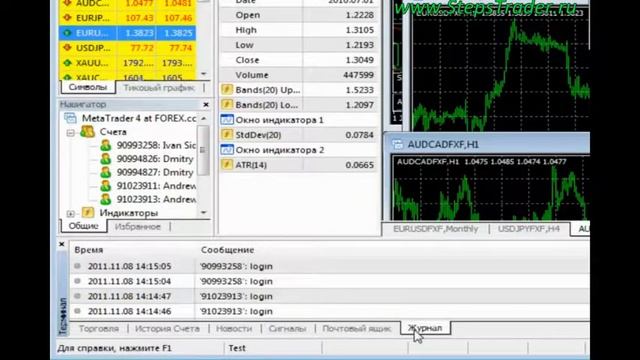Click the Индикаторы folder icon
This screenshot has width=640, height=360.
[x=88, y=213]
